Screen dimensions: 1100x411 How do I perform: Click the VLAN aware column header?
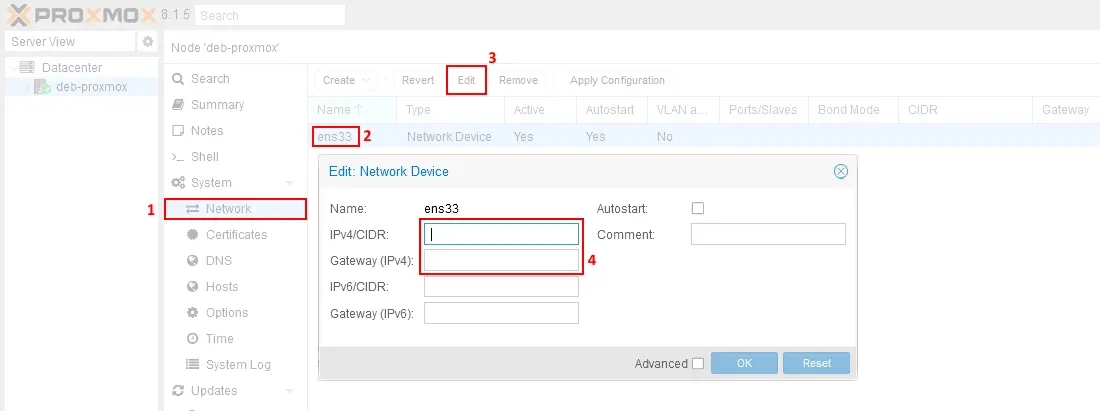pyautogui.click(x=683, y=109)
